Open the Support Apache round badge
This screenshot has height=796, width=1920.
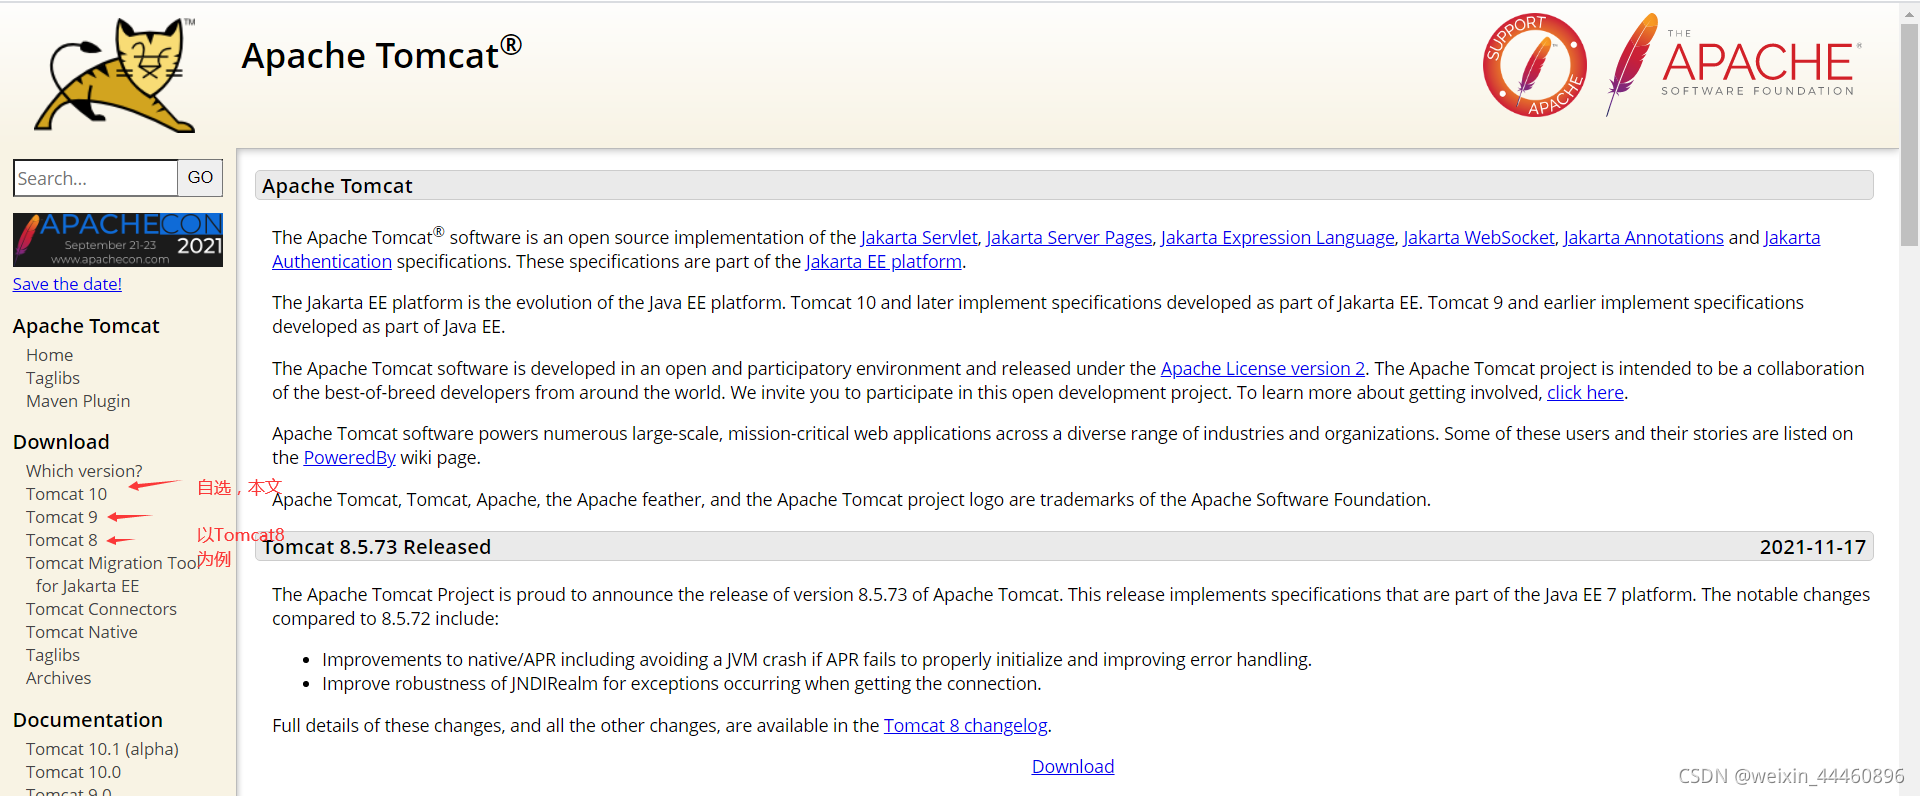click(1535, 65)
